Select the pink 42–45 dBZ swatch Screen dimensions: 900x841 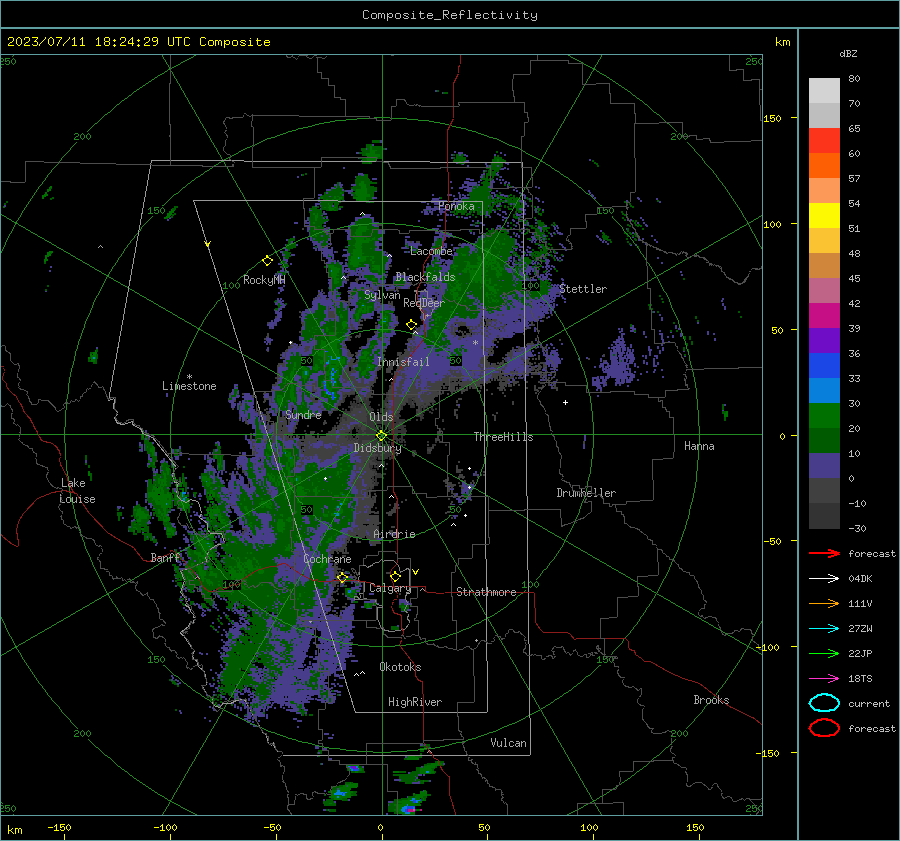[x=824, y=290]
